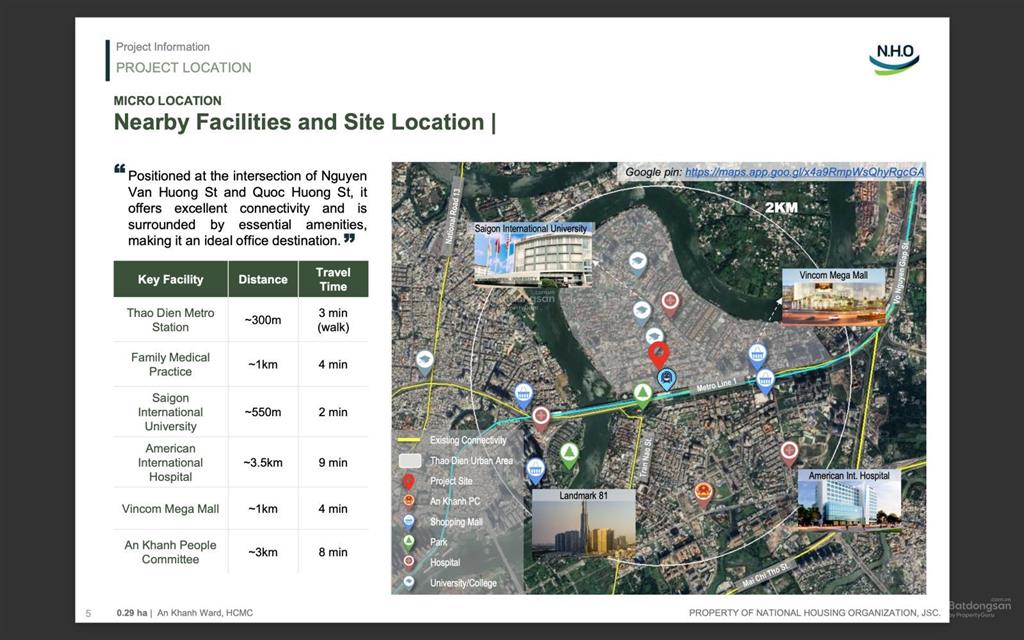This screenshot has height=640, width=1024.
Task: Click opening quotation mark icon before the description
Action: pos(120,169)
